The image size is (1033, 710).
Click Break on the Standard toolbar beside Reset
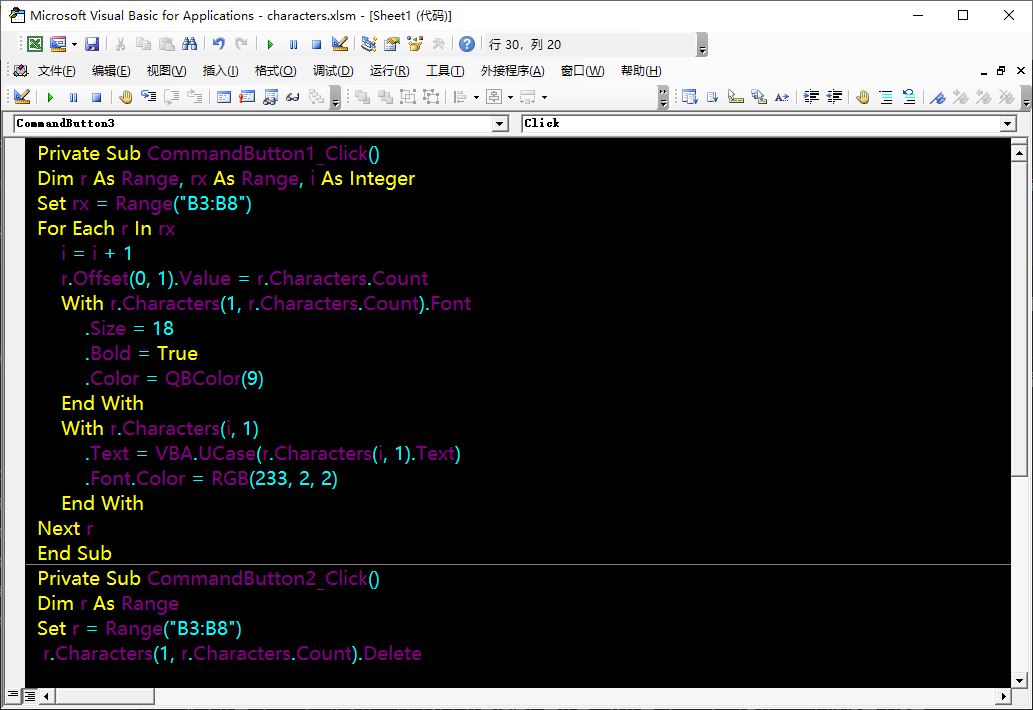pos(293,44)
